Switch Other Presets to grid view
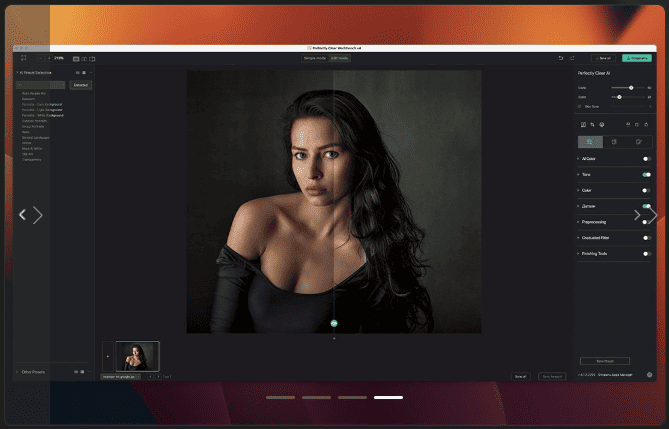 click(x=76, y=372)
